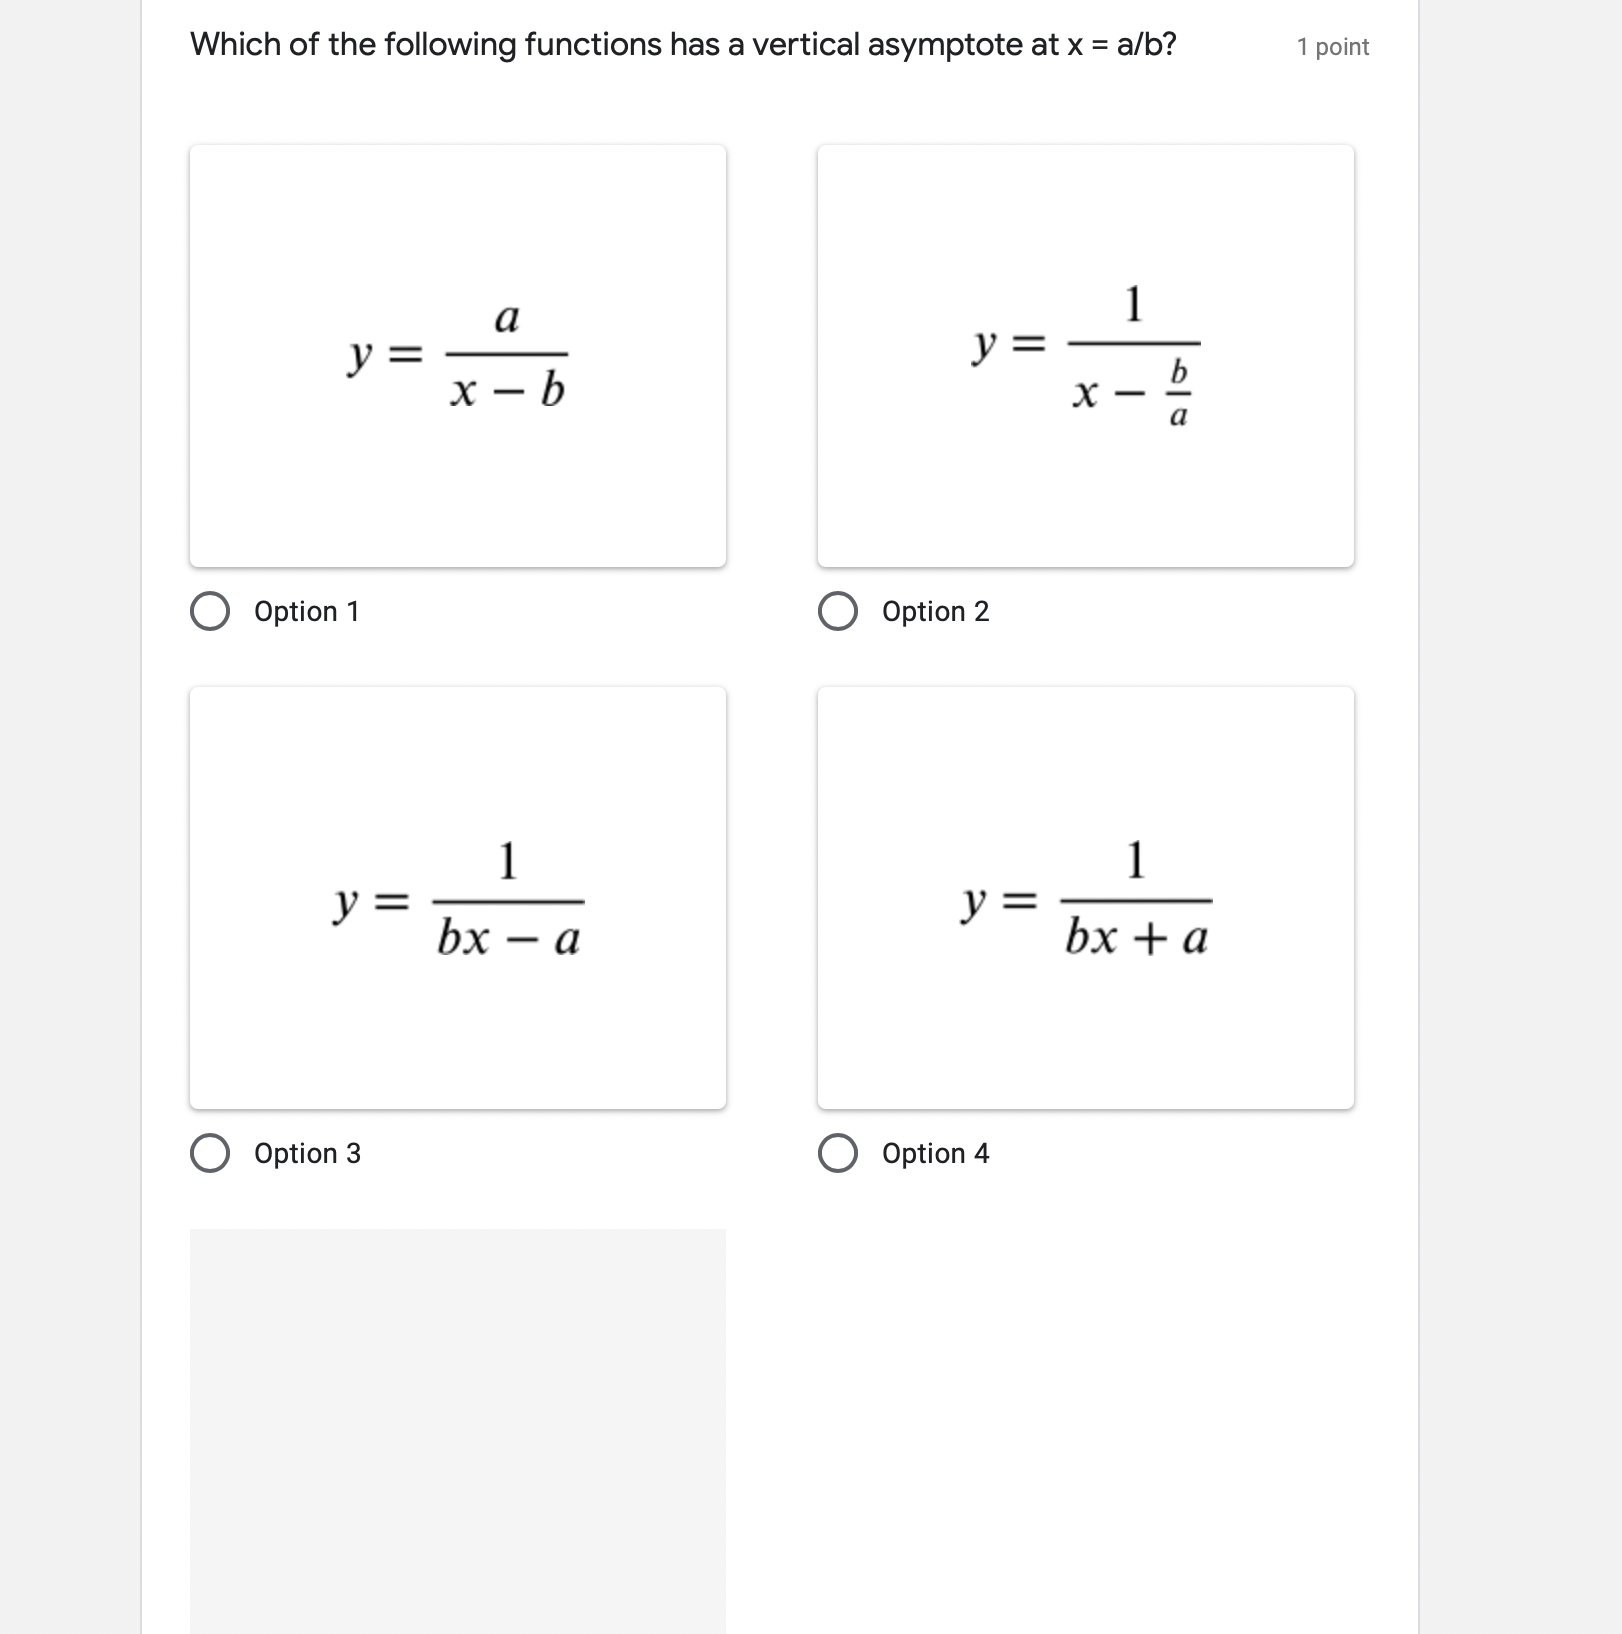
Task: Open the y = 1/(bx + a) equation image
Action: click(1085, 897)
